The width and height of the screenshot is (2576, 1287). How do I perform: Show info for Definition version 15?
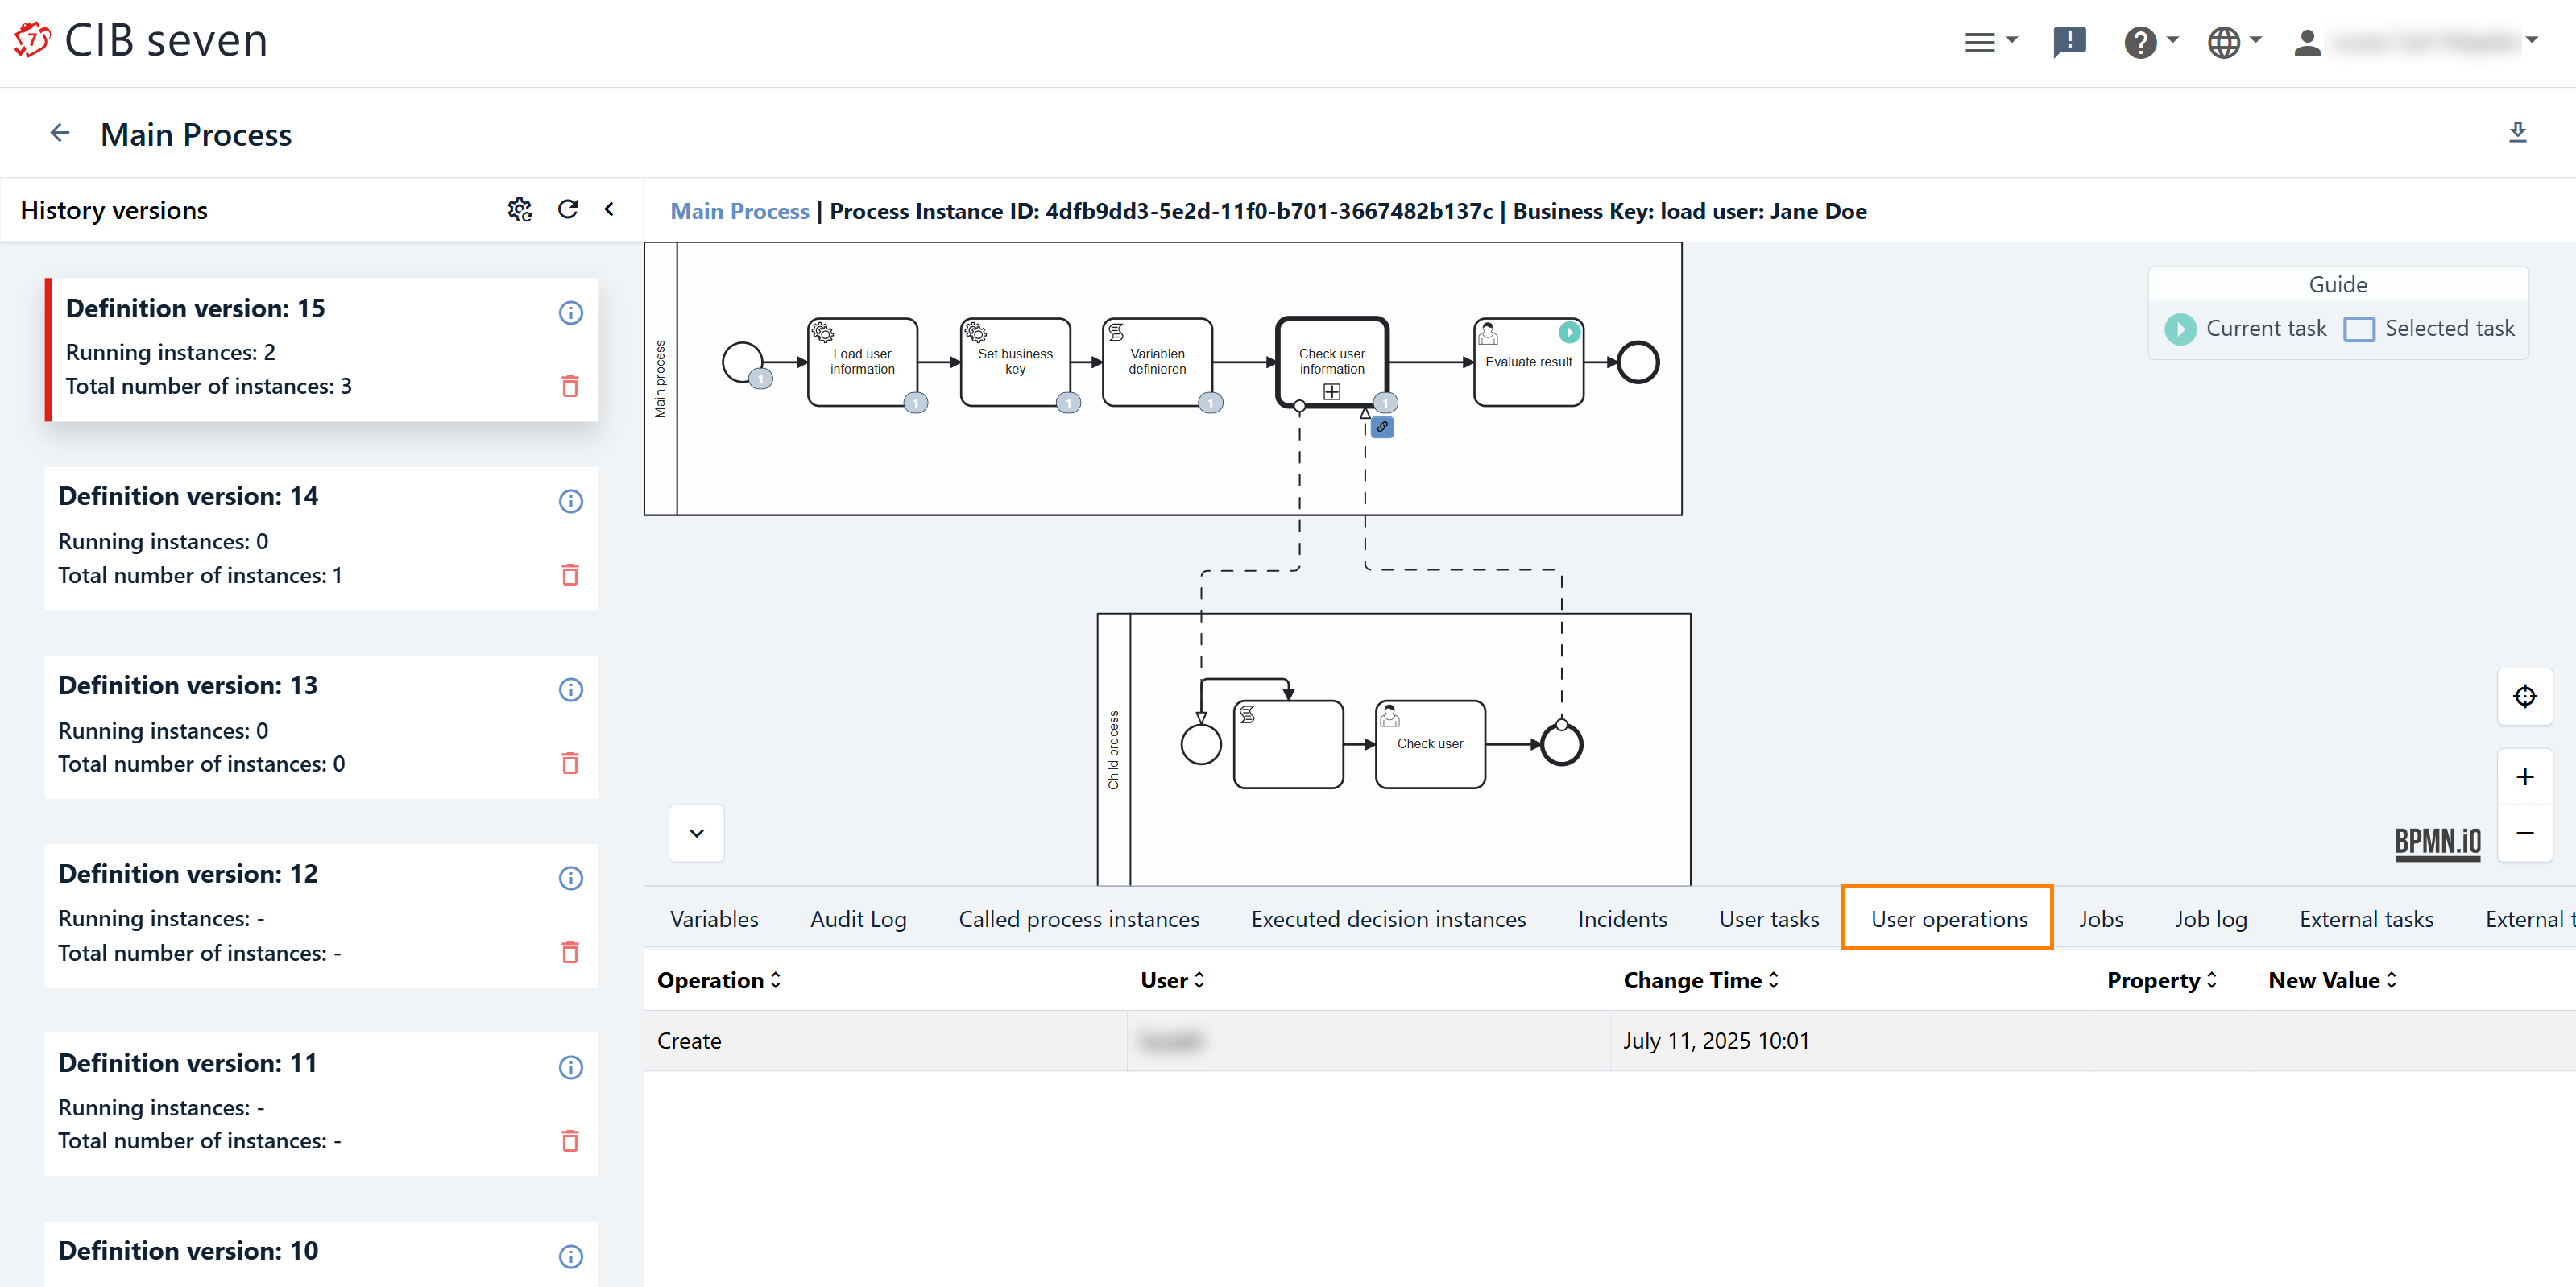(570, 313)
